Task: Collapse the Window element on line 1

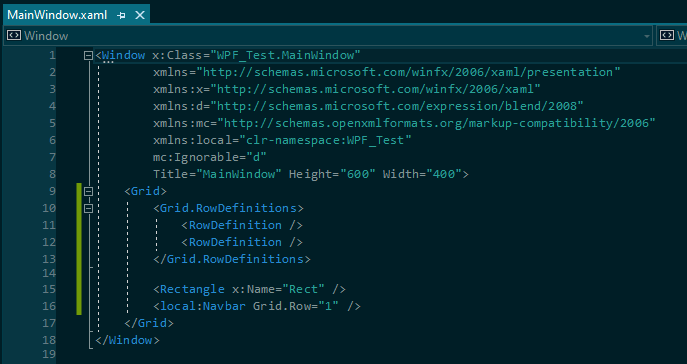Action: point(89,55)
